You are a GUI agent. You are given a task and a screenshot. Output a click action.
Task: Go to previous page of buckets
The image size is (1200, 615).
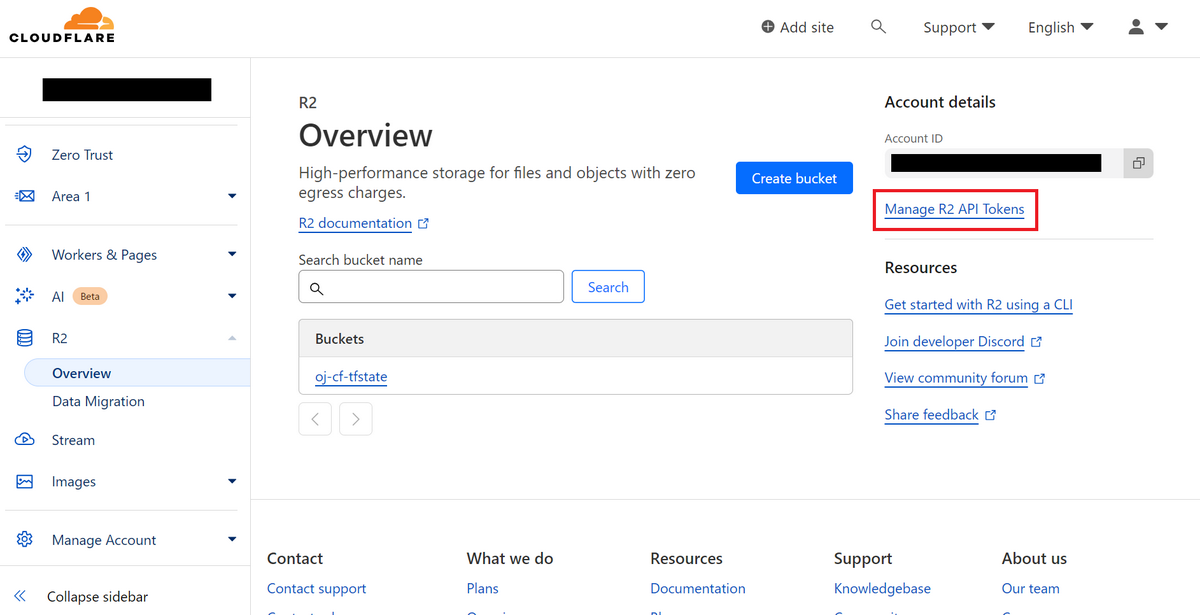[x=315, y=419]
